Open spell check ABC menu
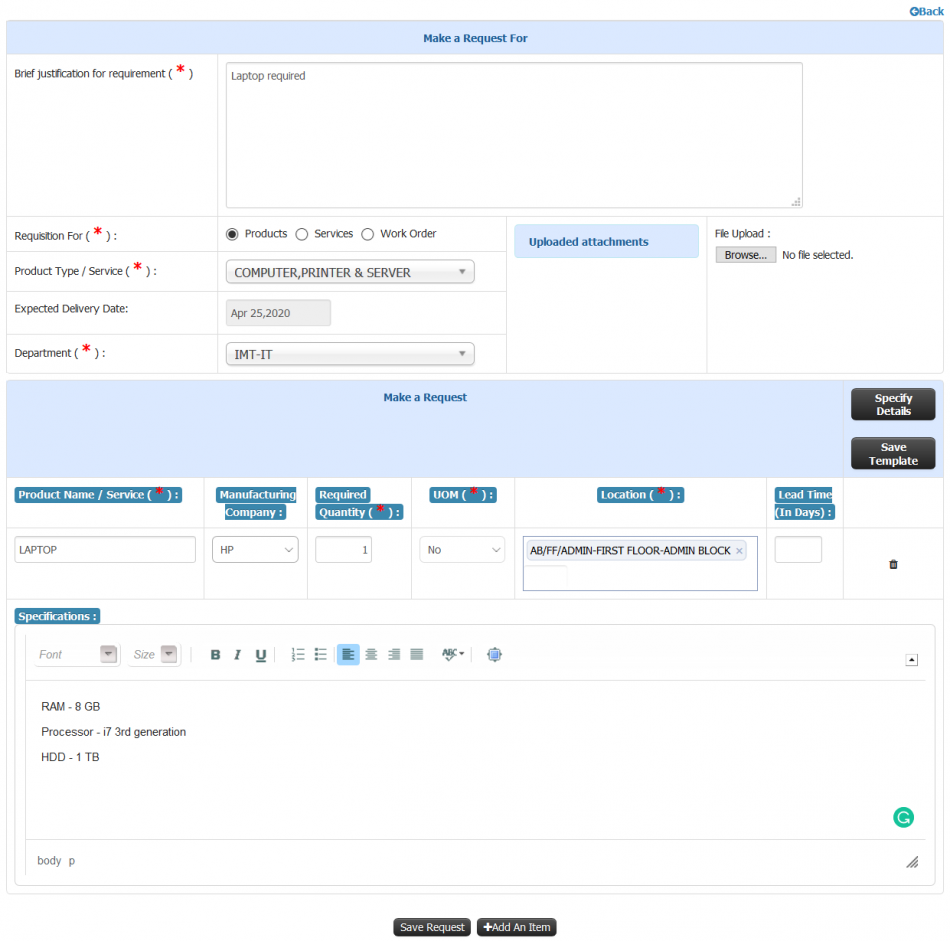This screenshot has height=941, width=950. point(453,654)
